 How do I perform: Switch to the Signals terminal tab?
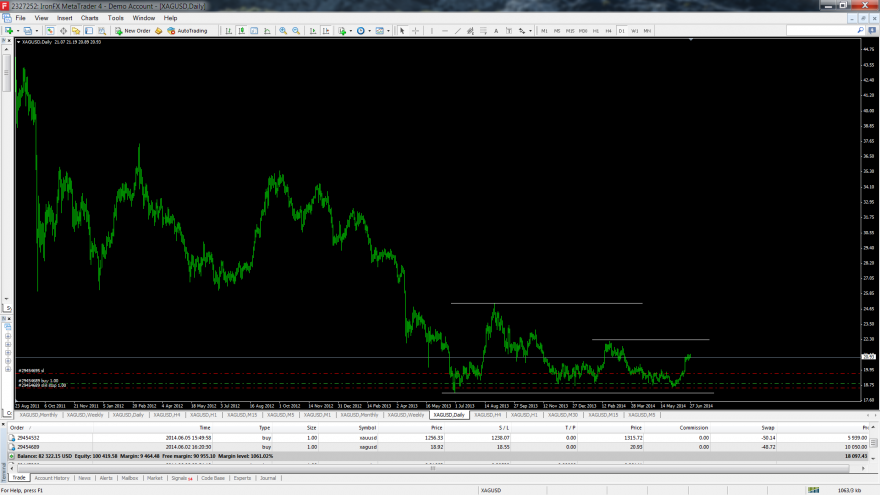tap(181, 478)
